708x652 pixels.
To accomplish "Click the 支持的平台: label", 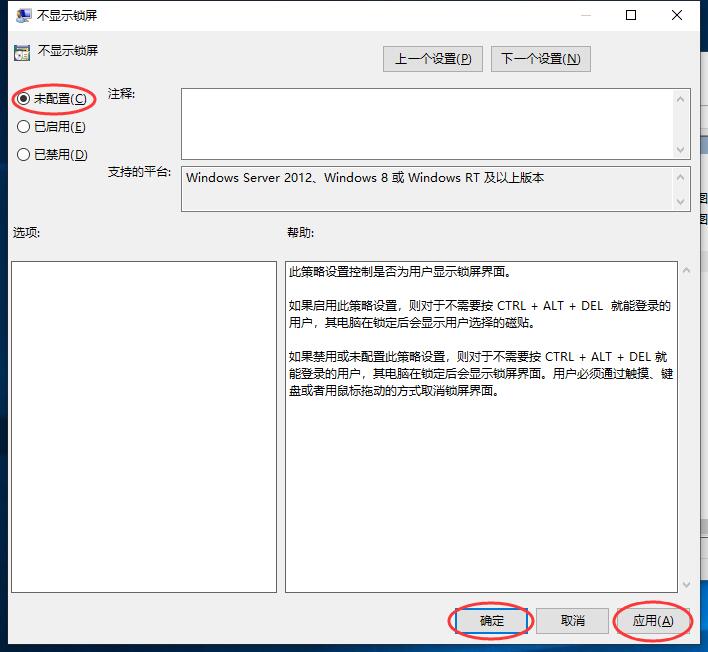I will pos(139,172).
